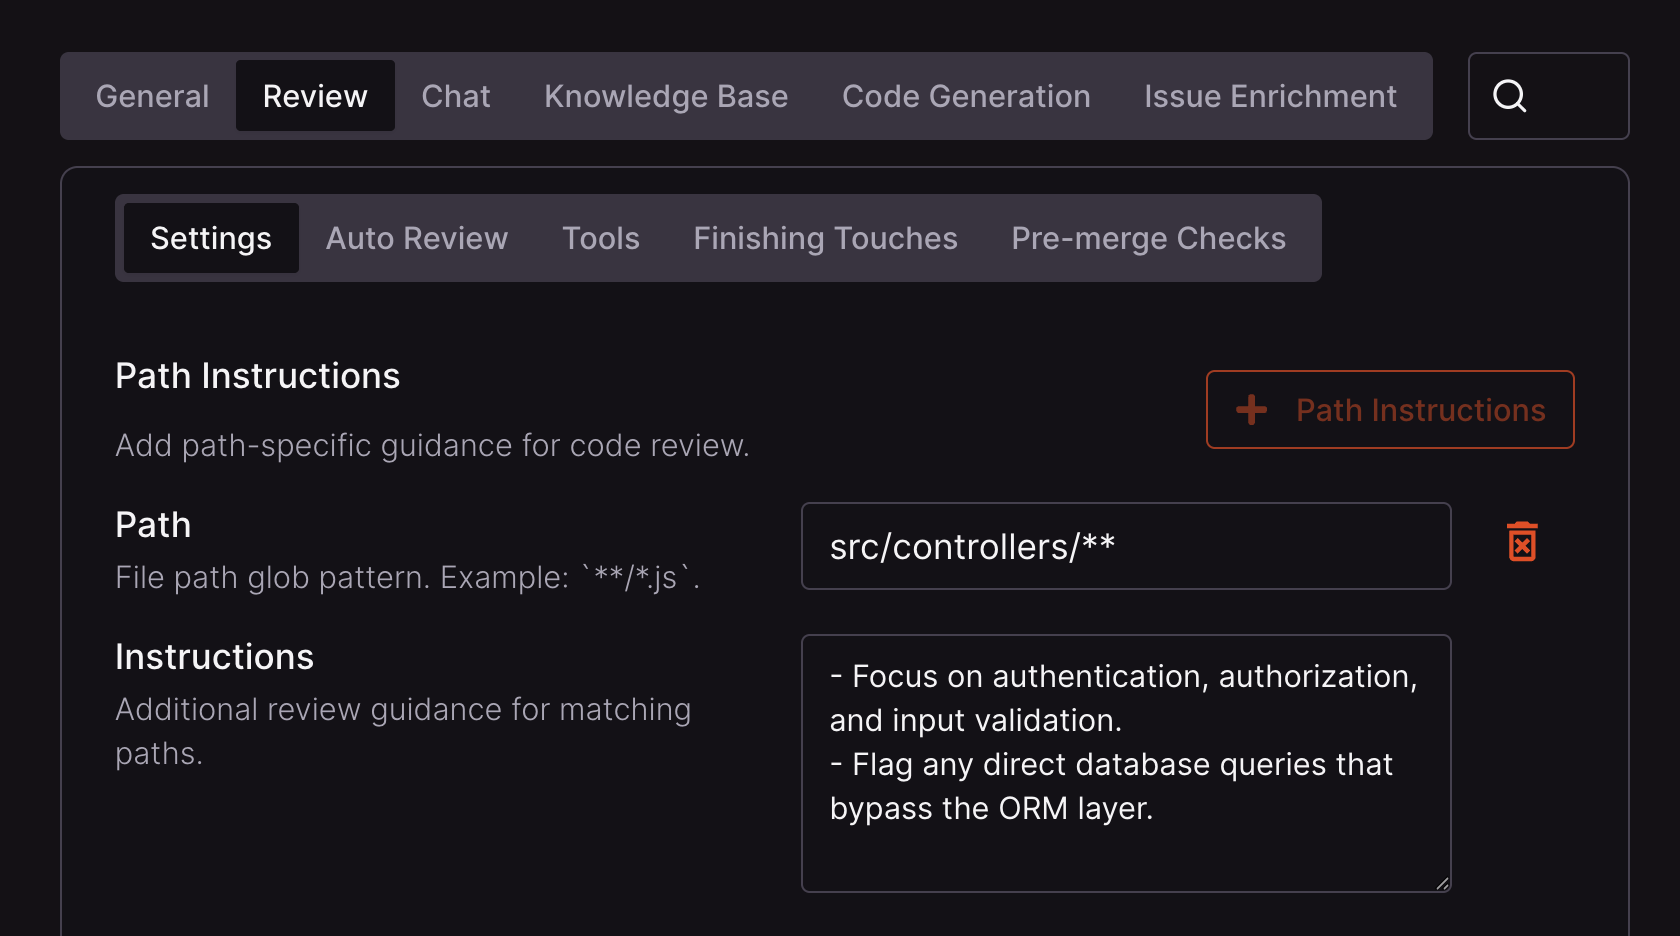Viewport: 1680px width, 936px height.
Task: Click inside the search box
Action: coord(1548,96)
